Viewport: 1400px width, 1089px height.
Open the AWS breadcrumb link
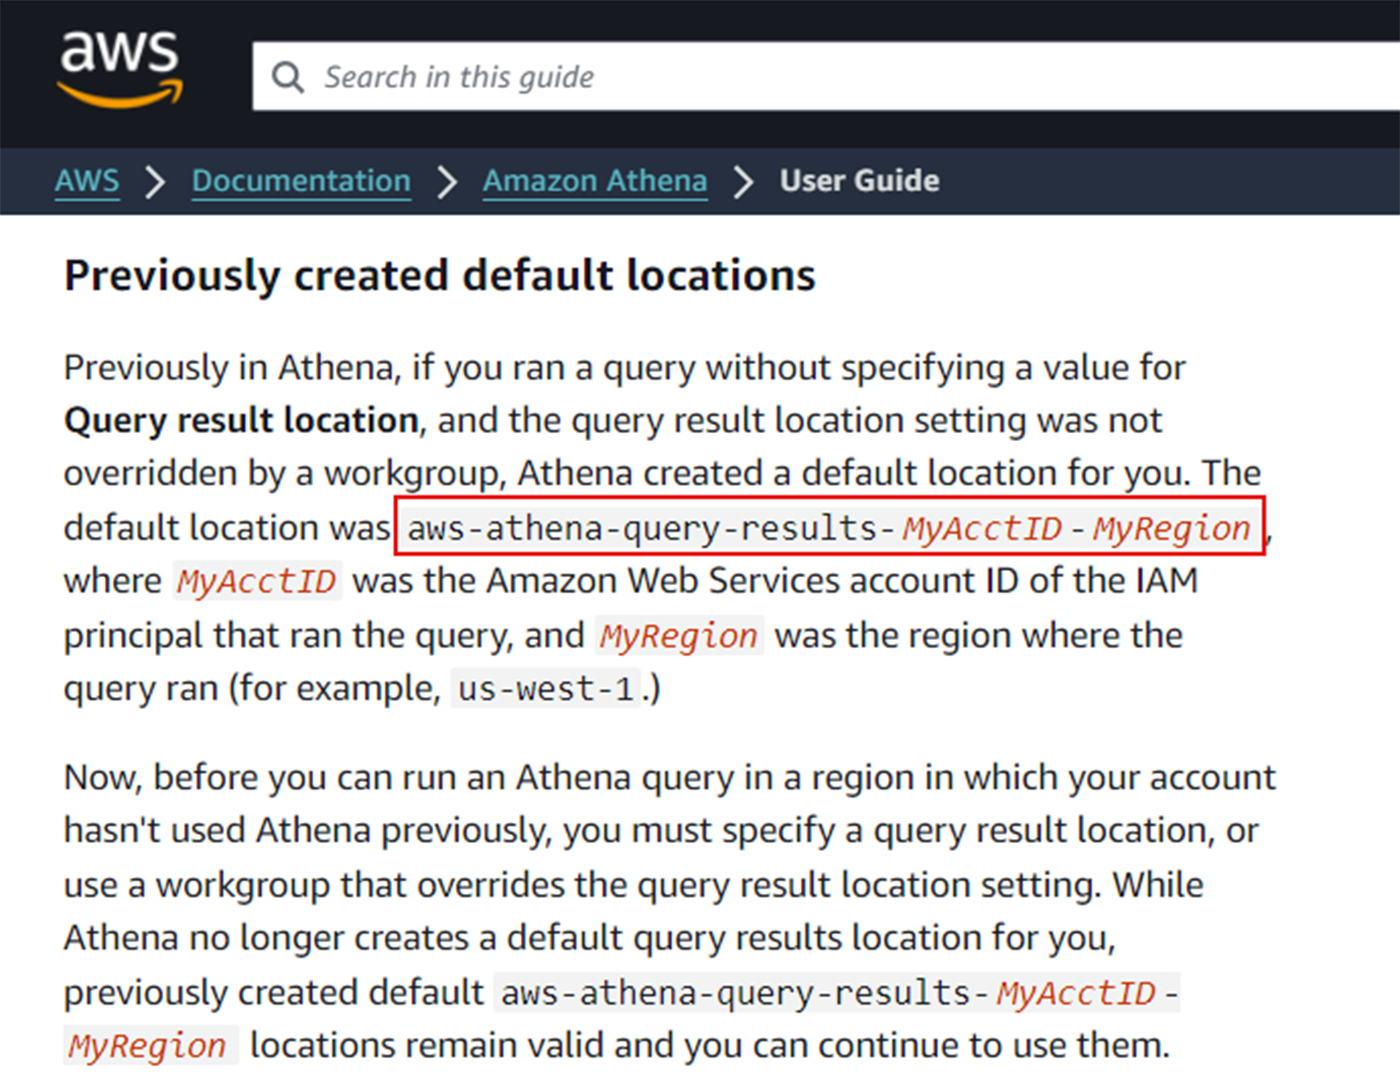87,181
